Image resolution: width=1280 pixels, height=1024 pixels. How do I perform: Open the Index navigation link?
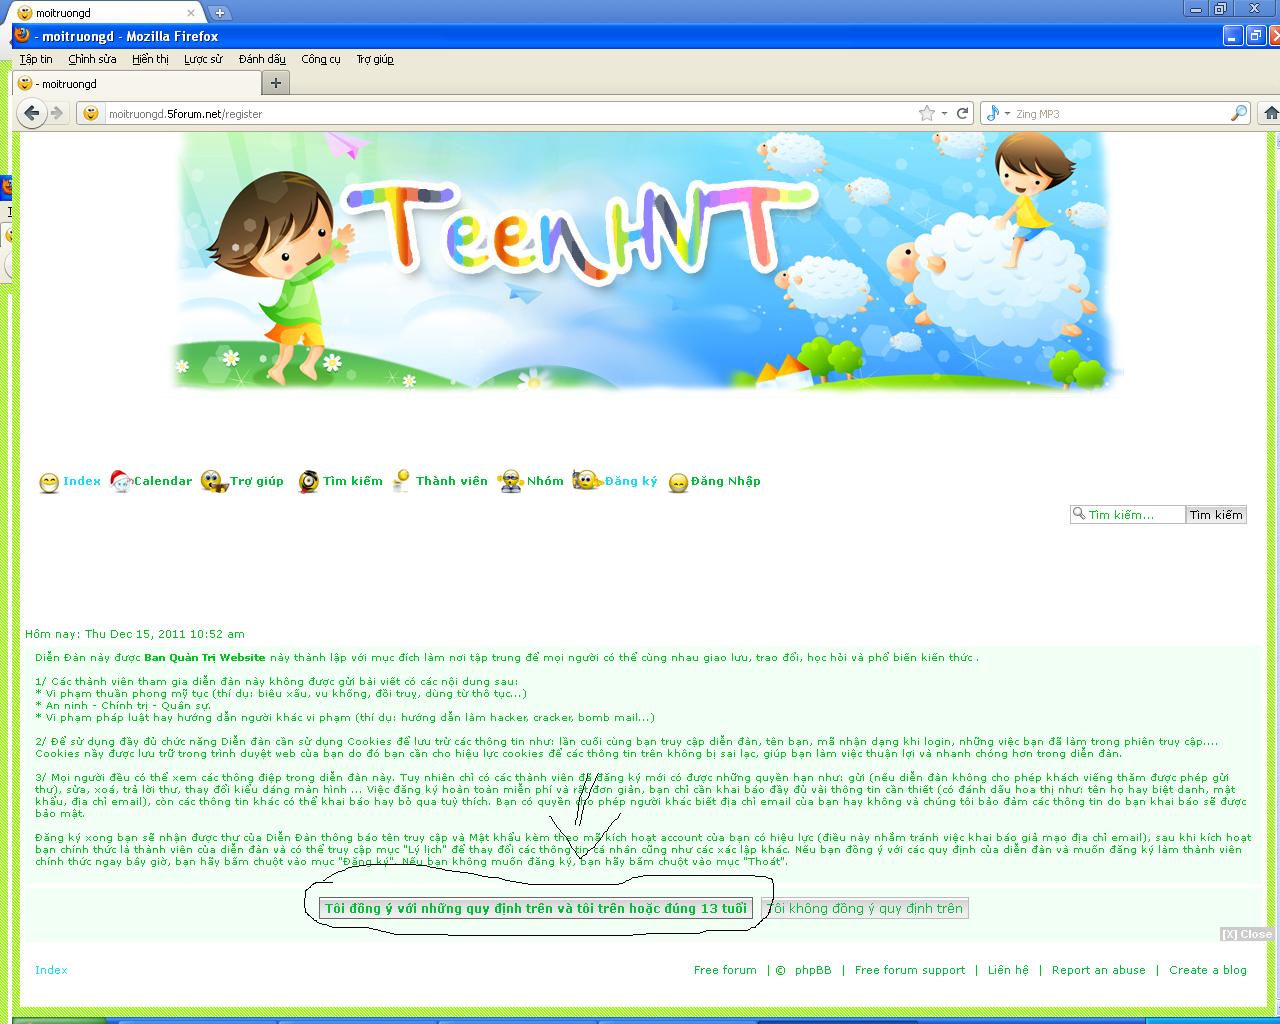(x=82, y=481)
